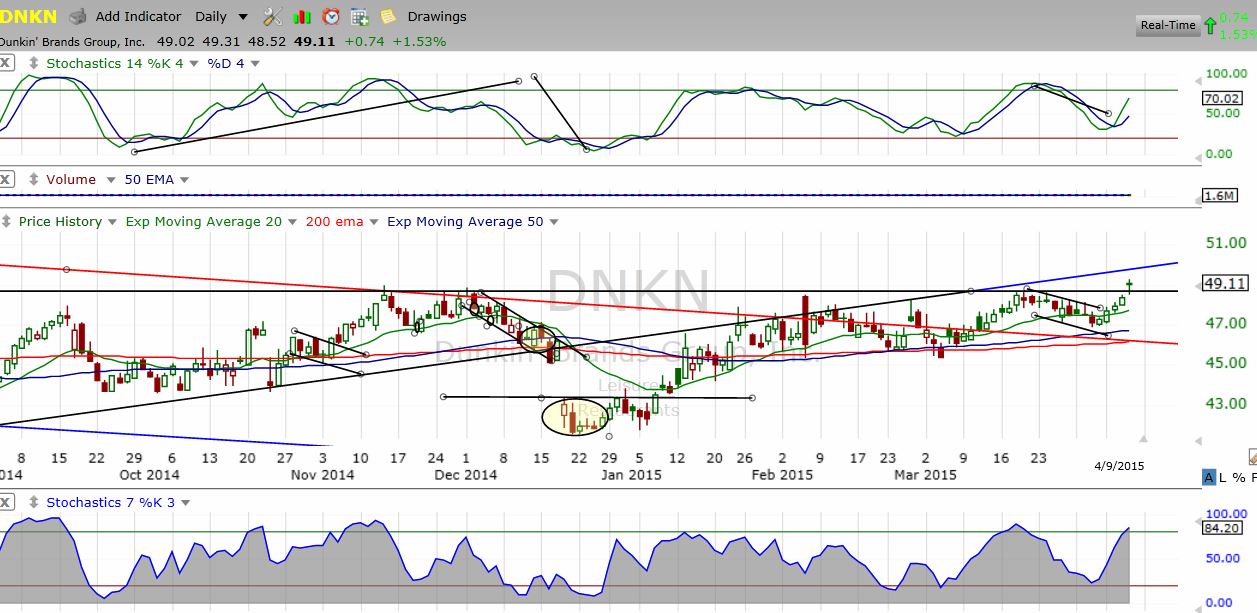This screenshot has height=613, width=1257.
Task: Click the Real-Time button
Action: pos(1167,26)
